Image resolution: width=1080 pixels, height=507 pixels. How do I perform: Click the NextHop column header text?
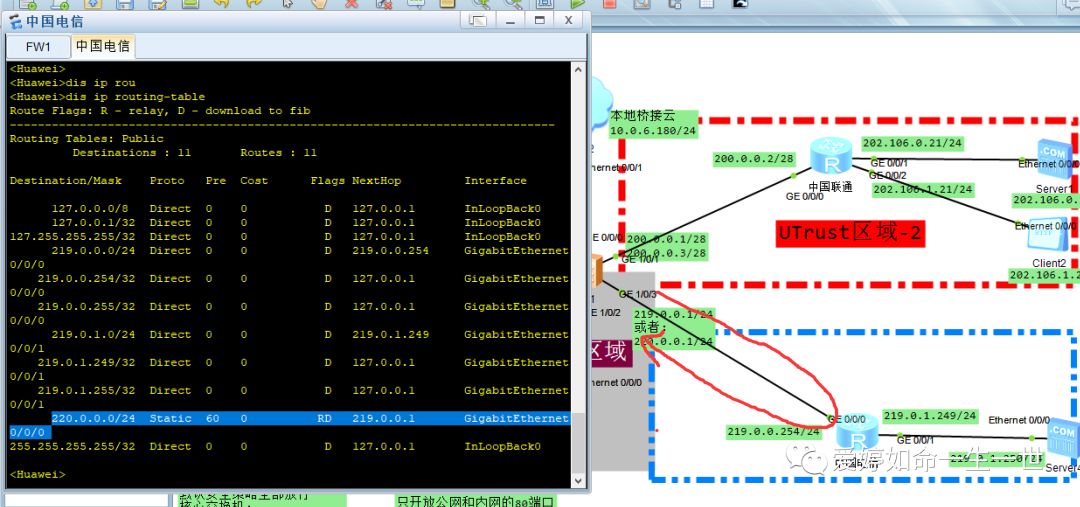click(x=376, y=180)
